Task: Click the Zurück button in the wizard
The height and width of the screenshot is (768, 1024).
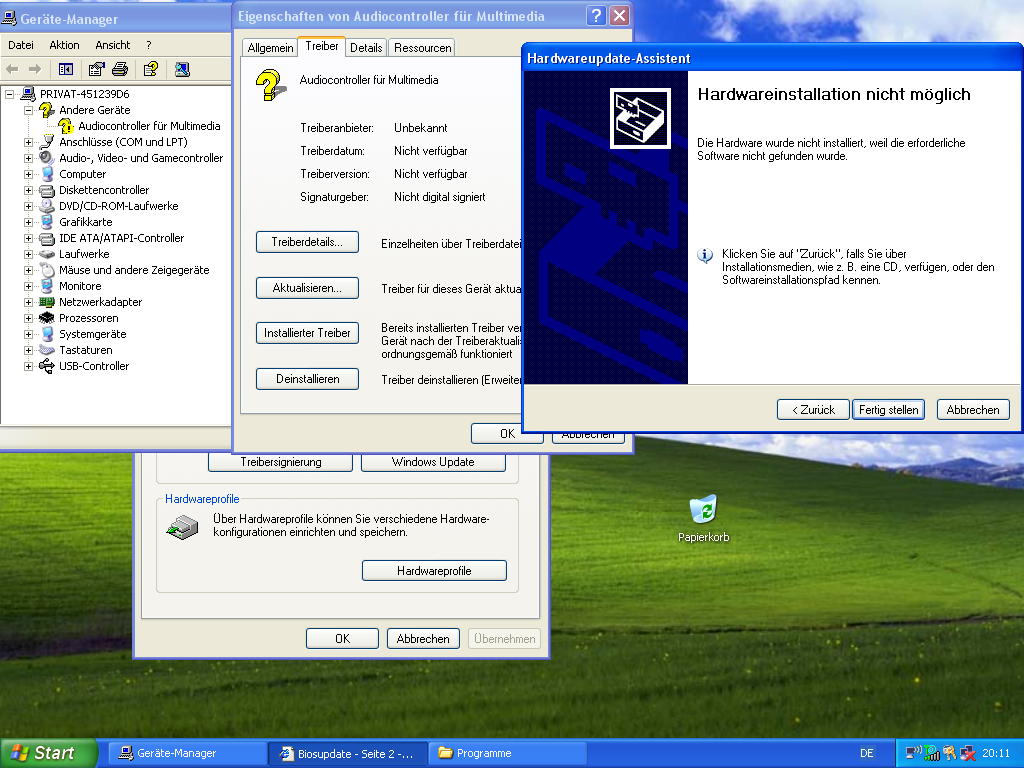Action: point(813,410)
